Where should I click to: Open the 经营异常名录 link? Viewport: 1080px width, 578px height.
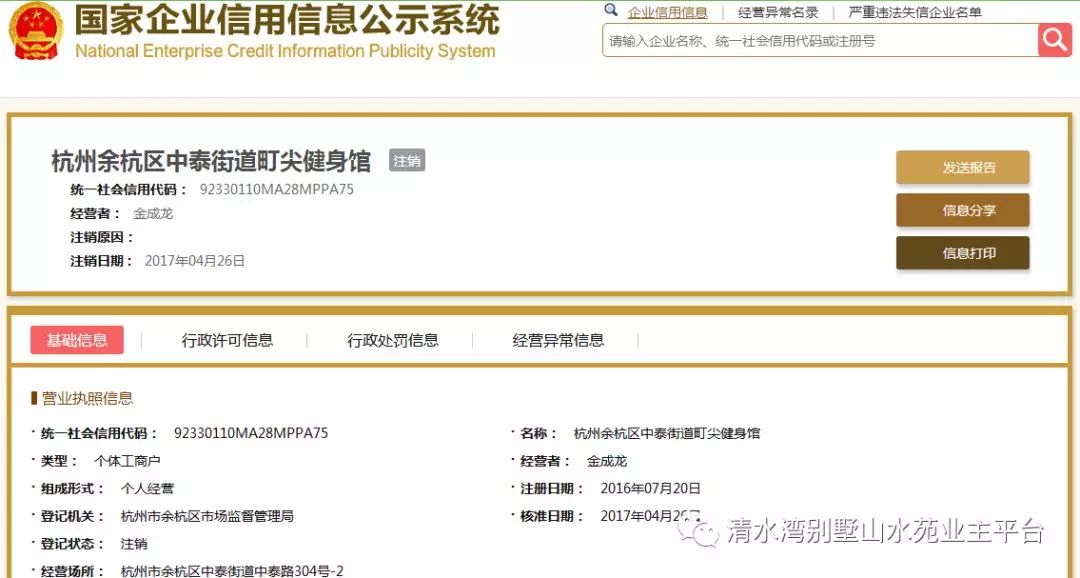tap(778, 12)
